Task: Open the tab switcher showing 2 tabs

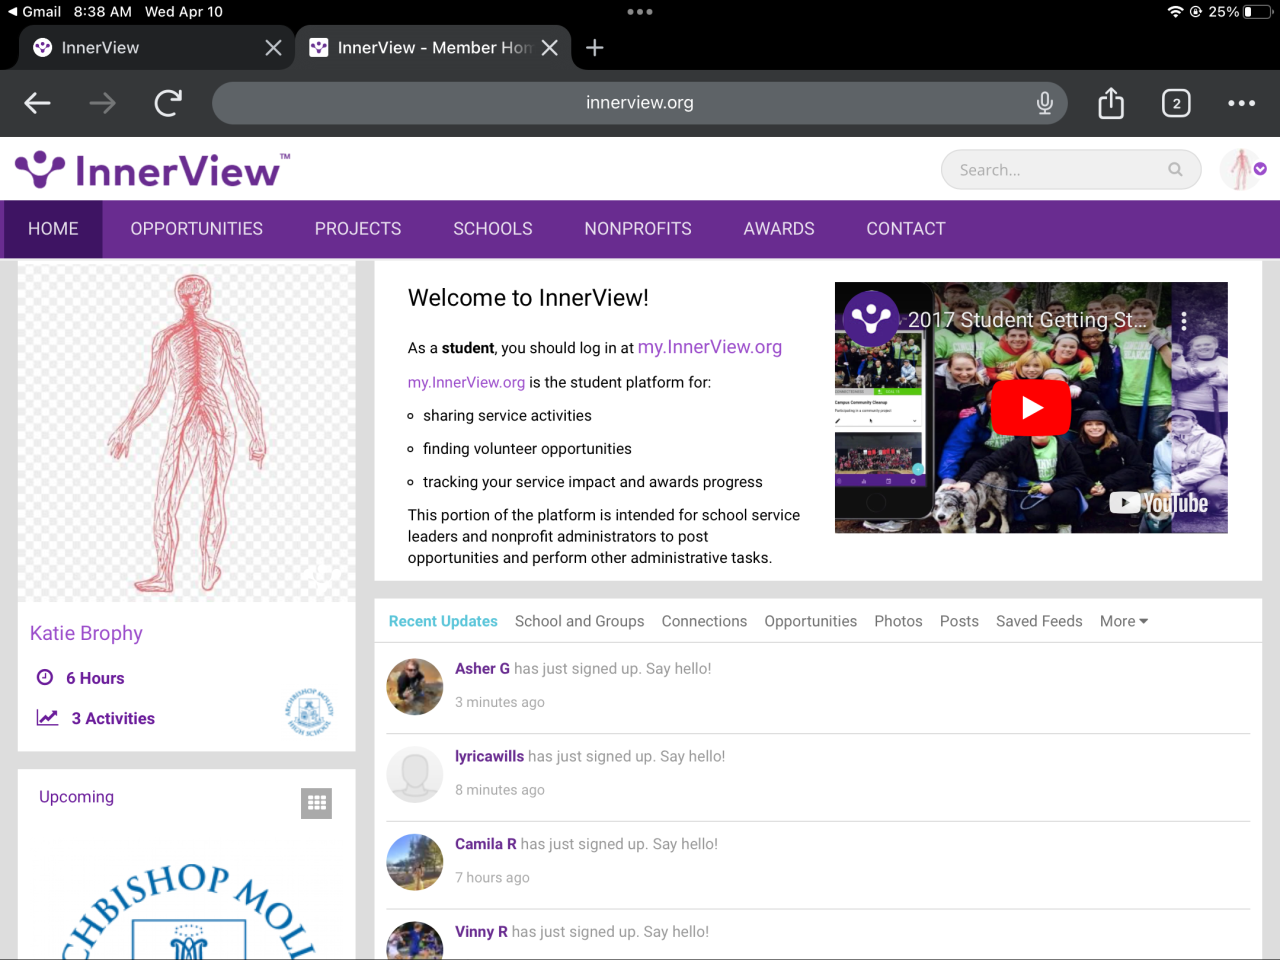Action: coord(1176,103)
